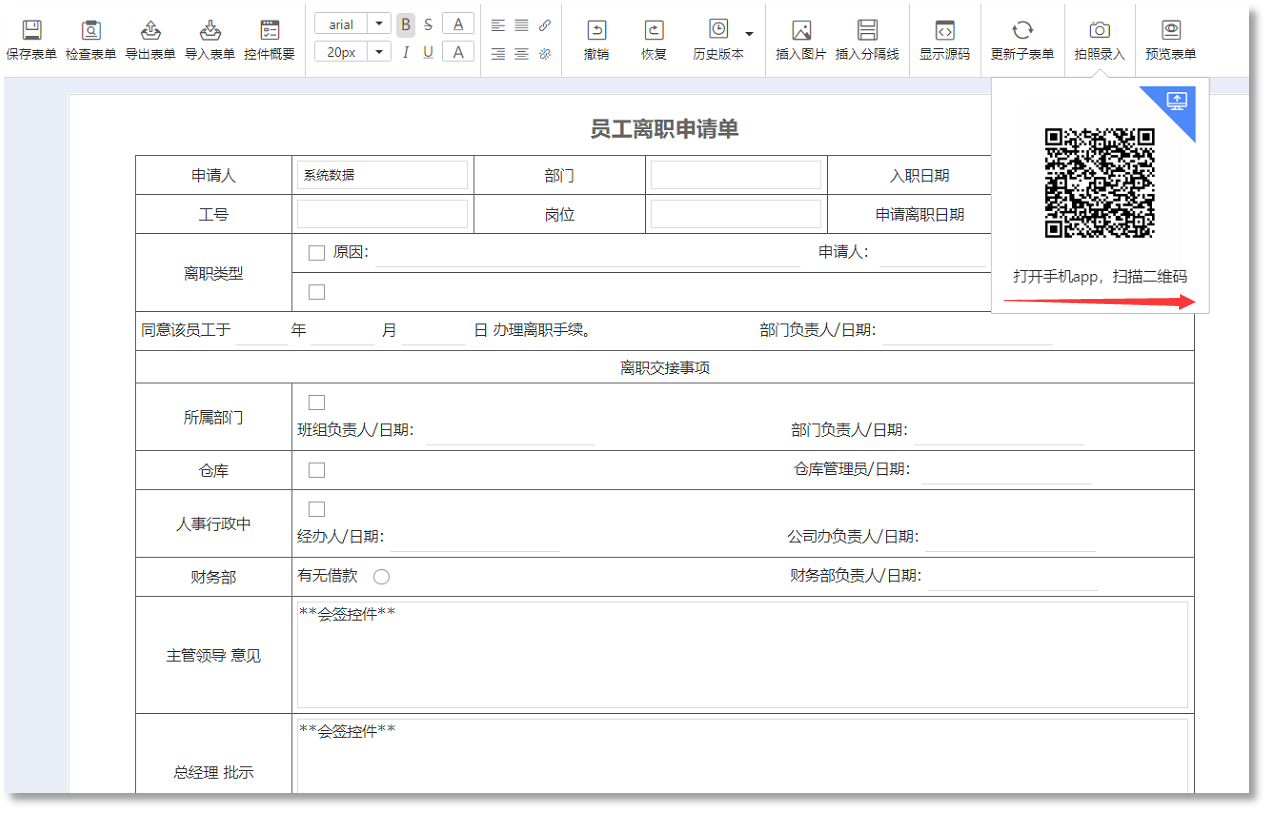Click the 部门 input field
This screenshot has height=813, width=1269.
(x=736, y=175)
